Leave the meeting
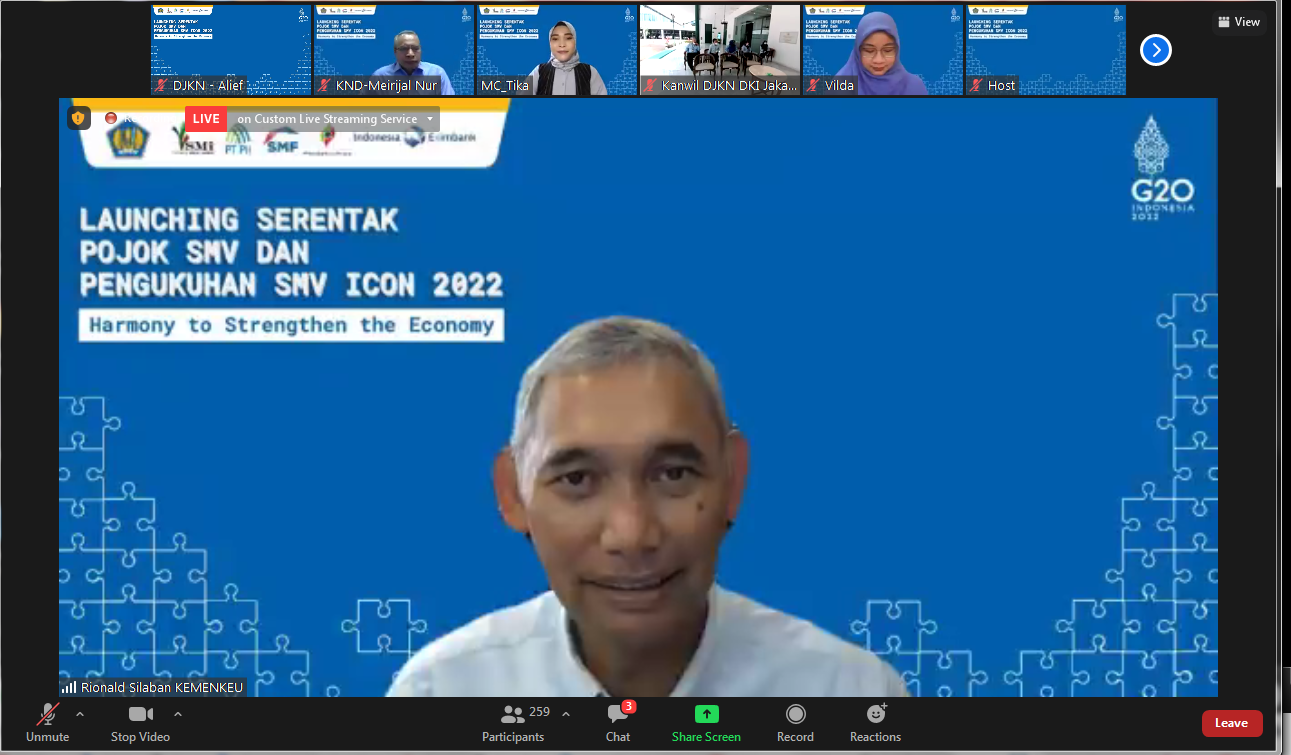1291x755 pixels. tap(1231, 723)
